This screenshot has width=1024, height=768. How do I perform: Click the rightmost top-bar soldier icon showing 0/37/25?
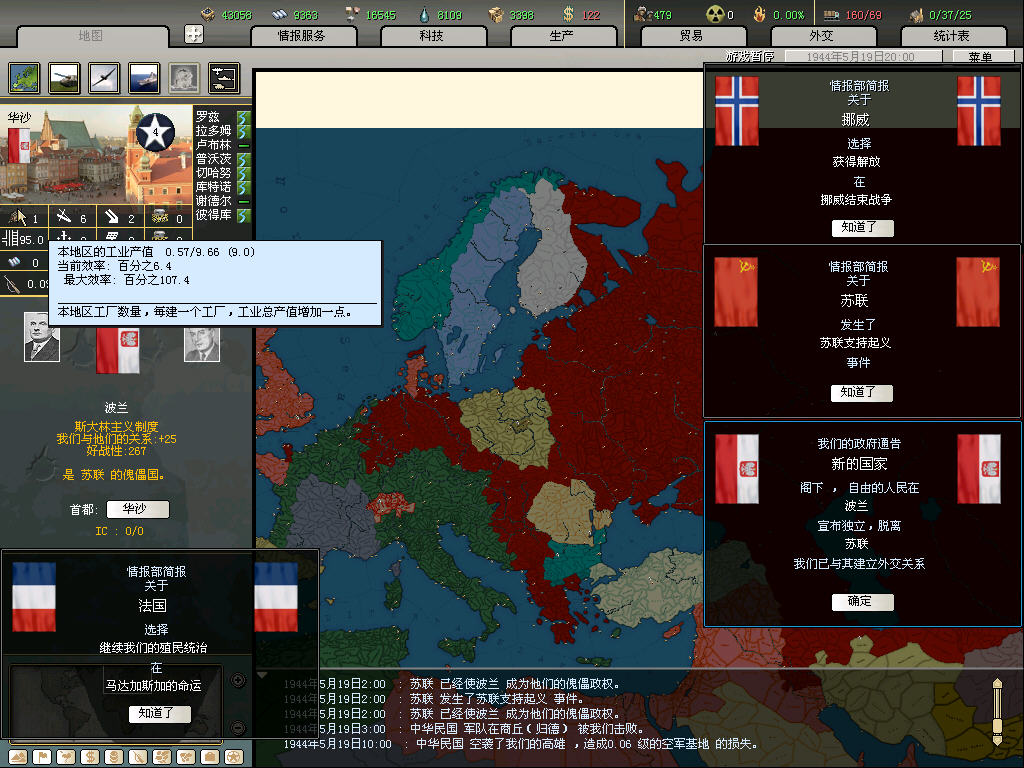917,14
